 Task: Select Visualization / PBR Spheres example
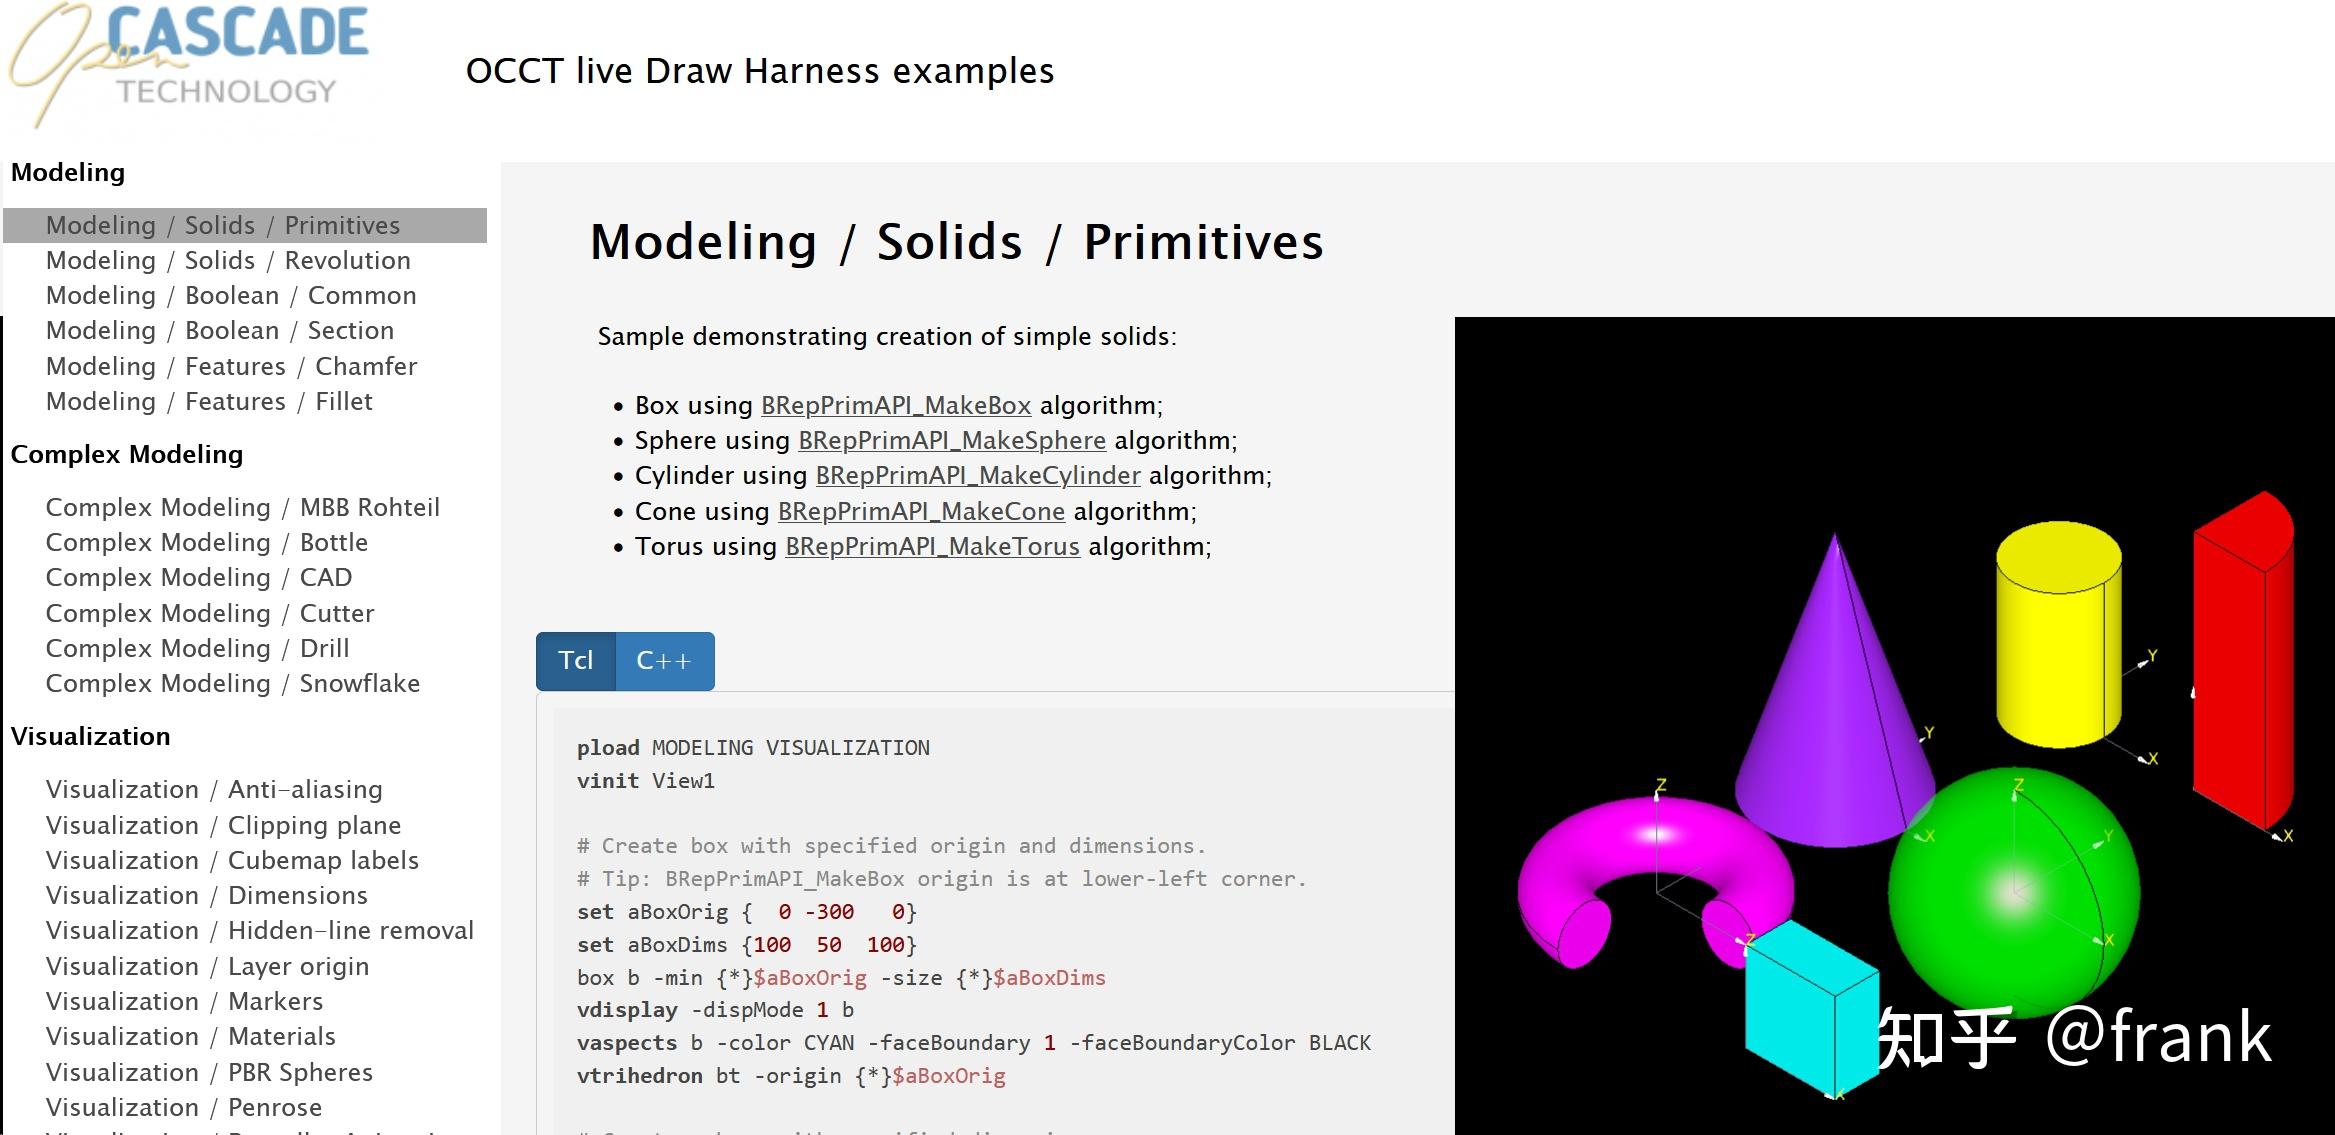[x=209, y=1072]
